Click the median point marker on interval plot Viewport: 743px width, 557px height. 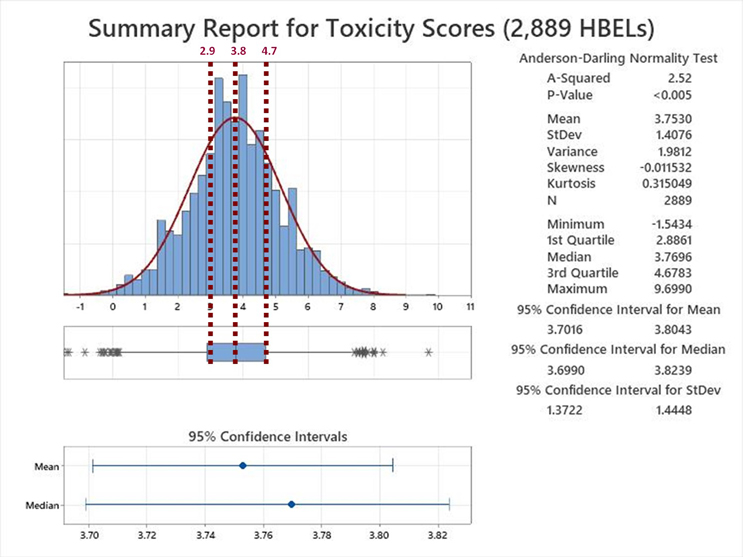coord(291,504)
